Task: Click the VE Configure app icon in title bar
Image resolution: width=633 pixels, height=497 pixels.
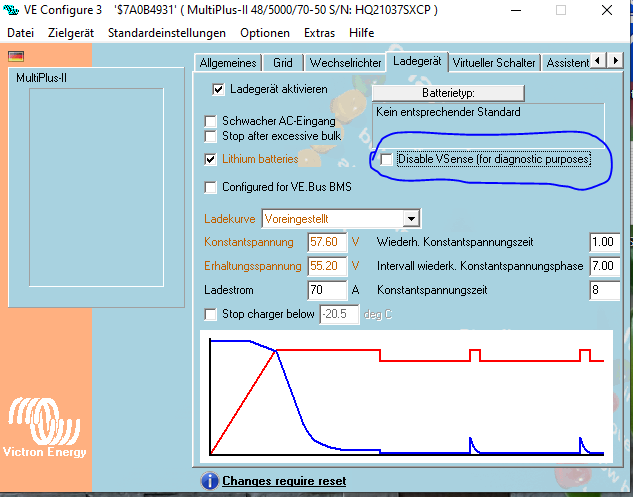Action: [11, 10]
